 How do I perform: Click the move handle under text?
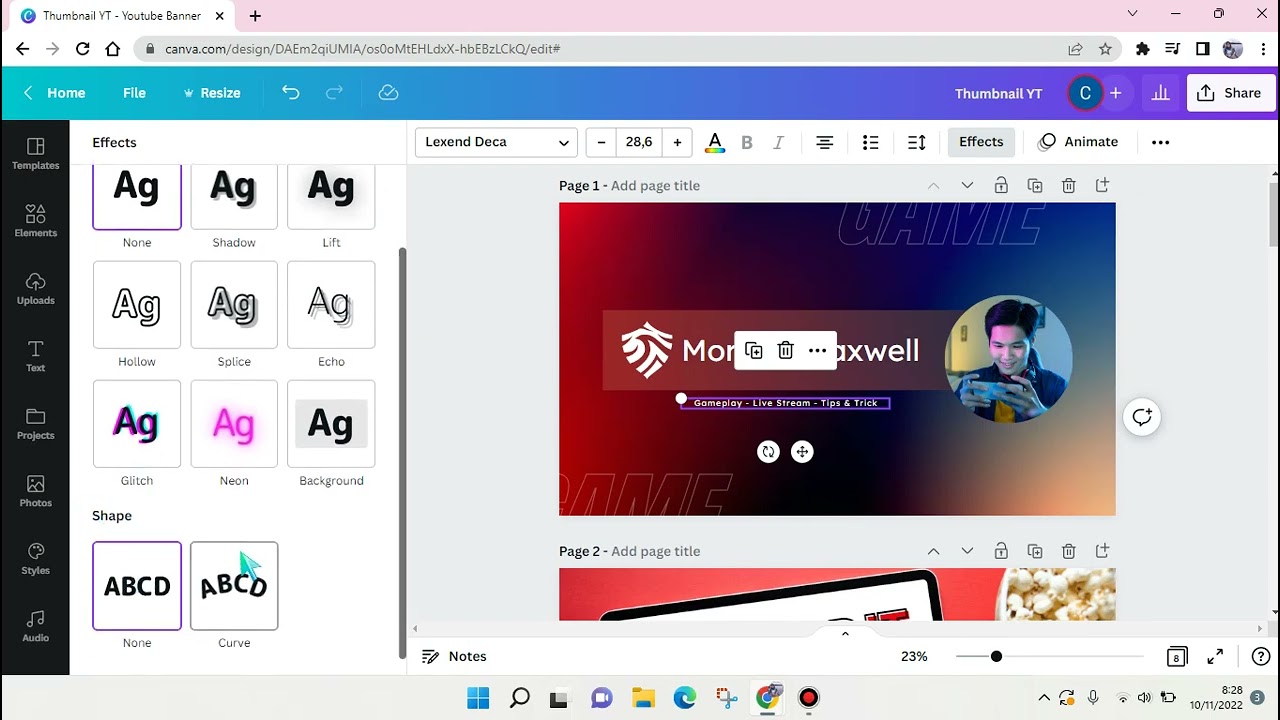click(x=801, y=452)
